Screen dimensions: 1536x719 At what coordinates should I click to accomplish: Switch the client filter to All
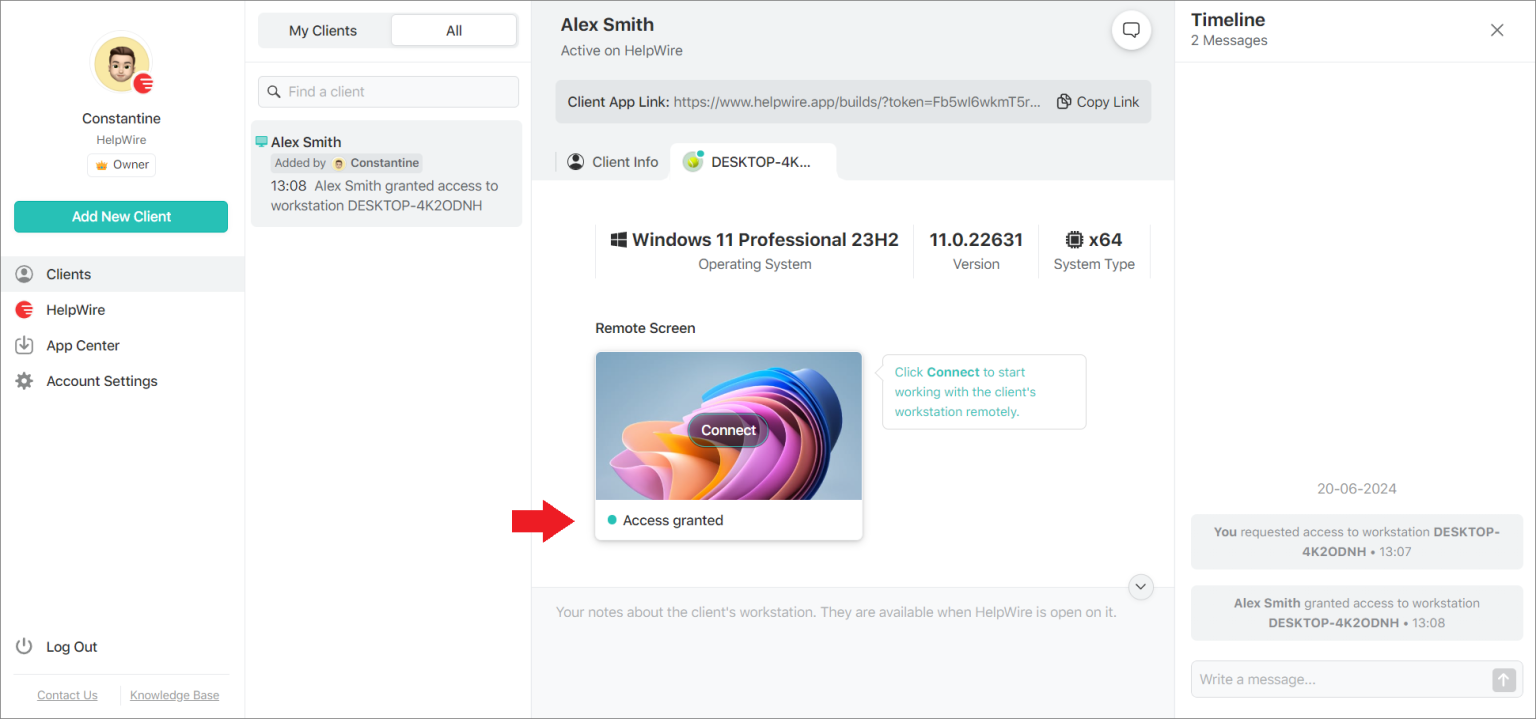[453, 30]
